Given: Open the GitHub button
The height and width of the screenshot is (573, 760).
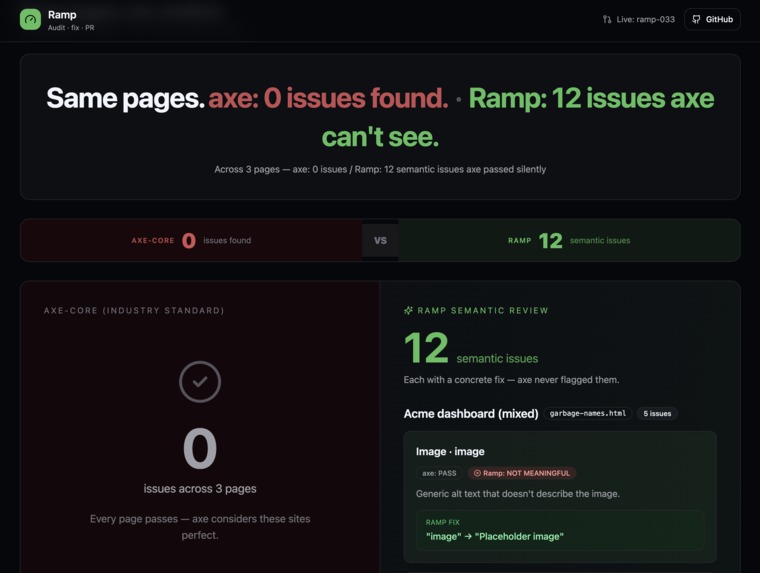Looking at the screenshot, I should click(x=712, y=19).
